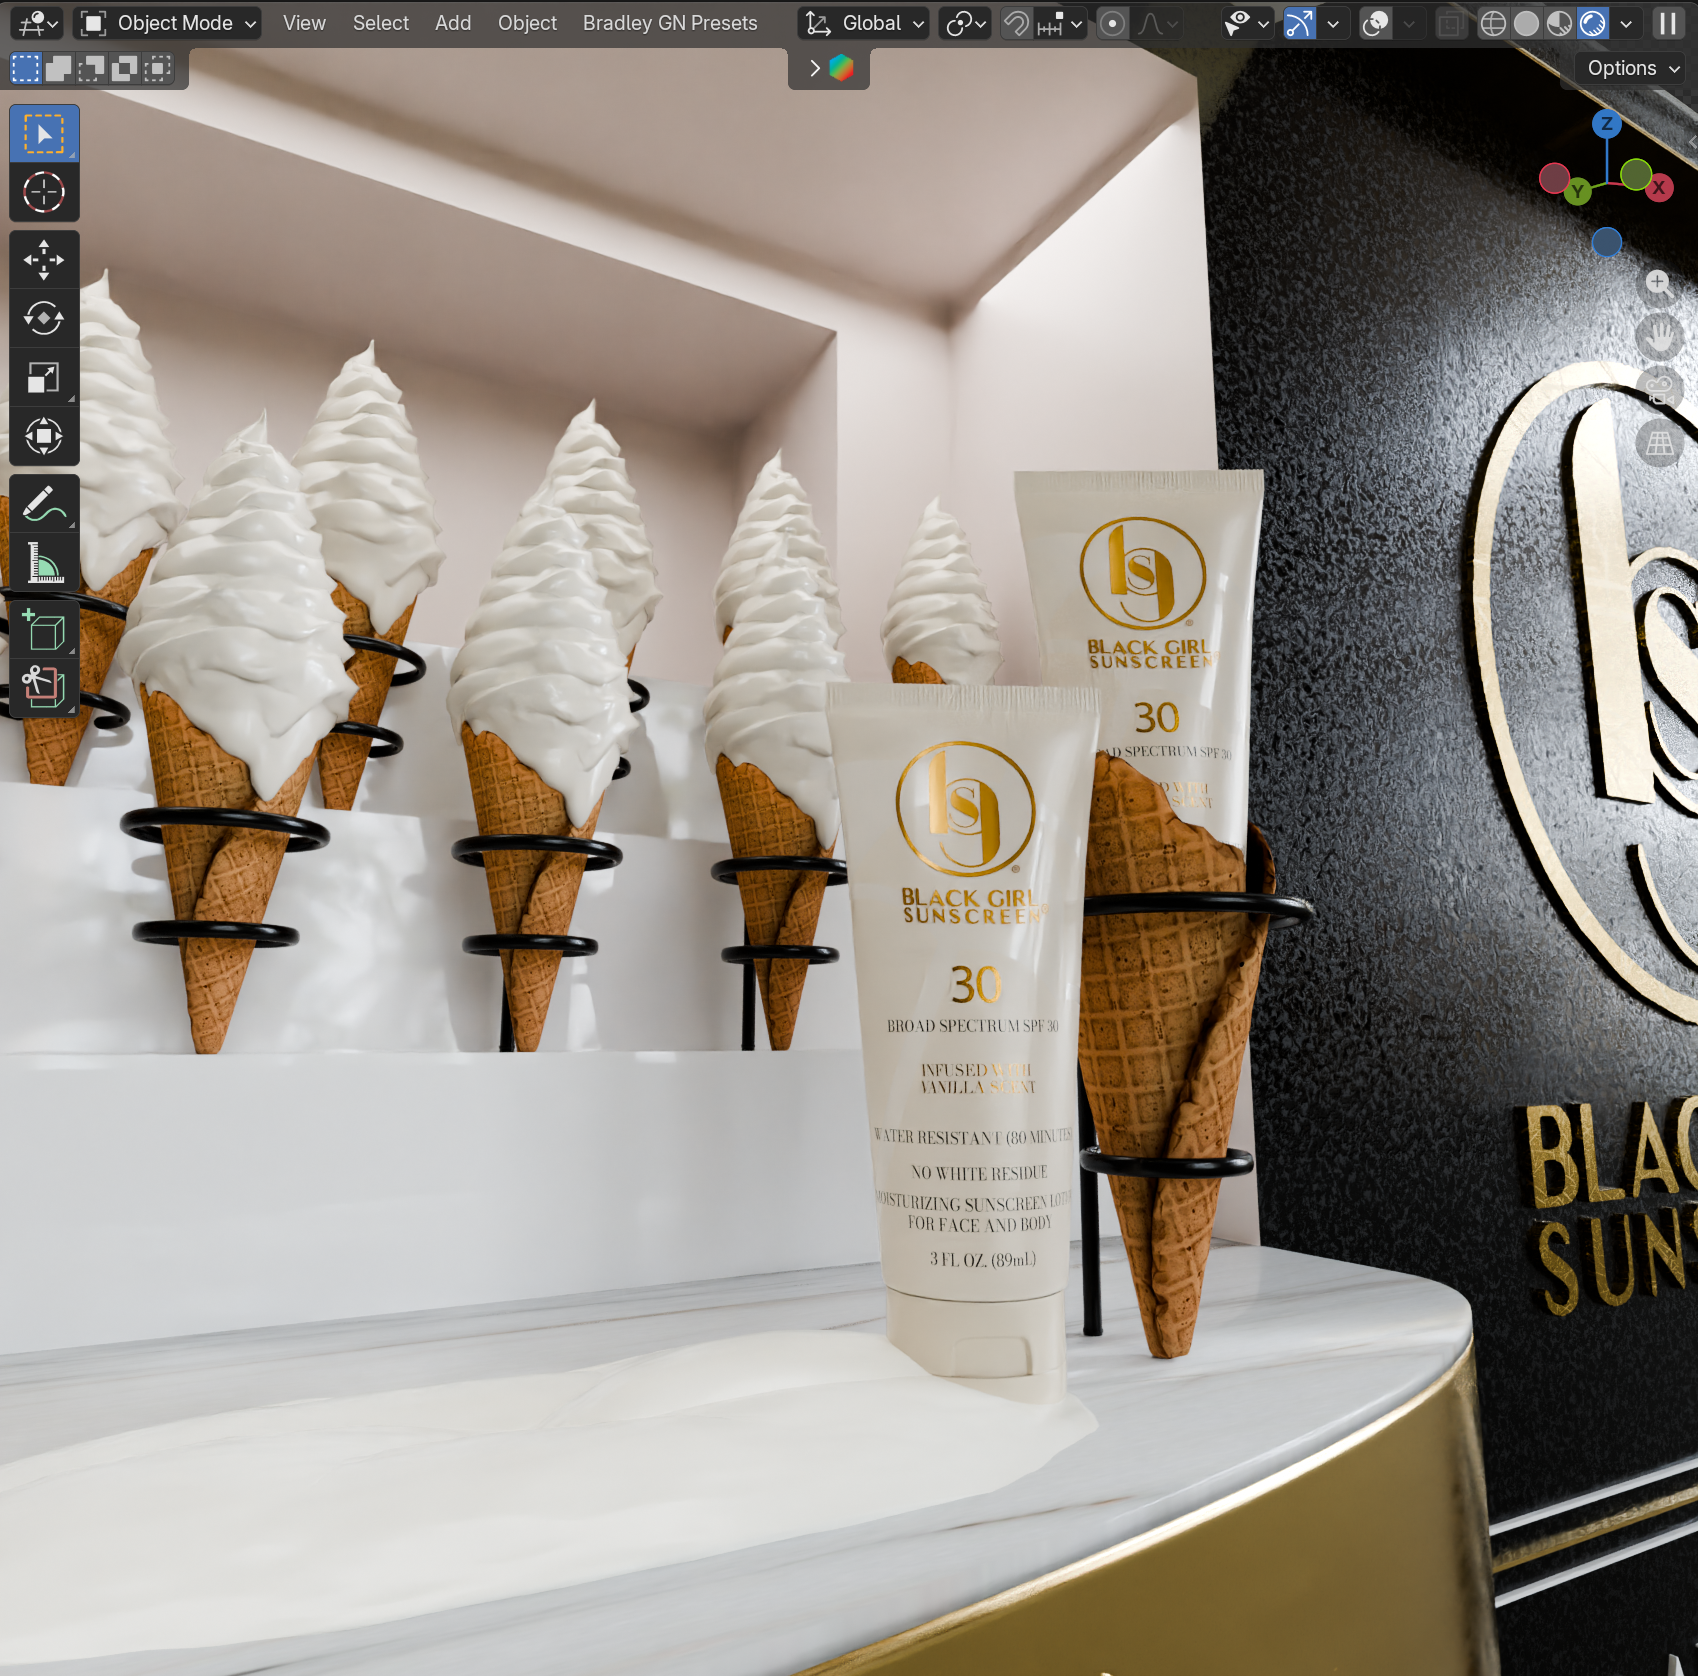Select the Measure ruler tool

coord(44,562)
